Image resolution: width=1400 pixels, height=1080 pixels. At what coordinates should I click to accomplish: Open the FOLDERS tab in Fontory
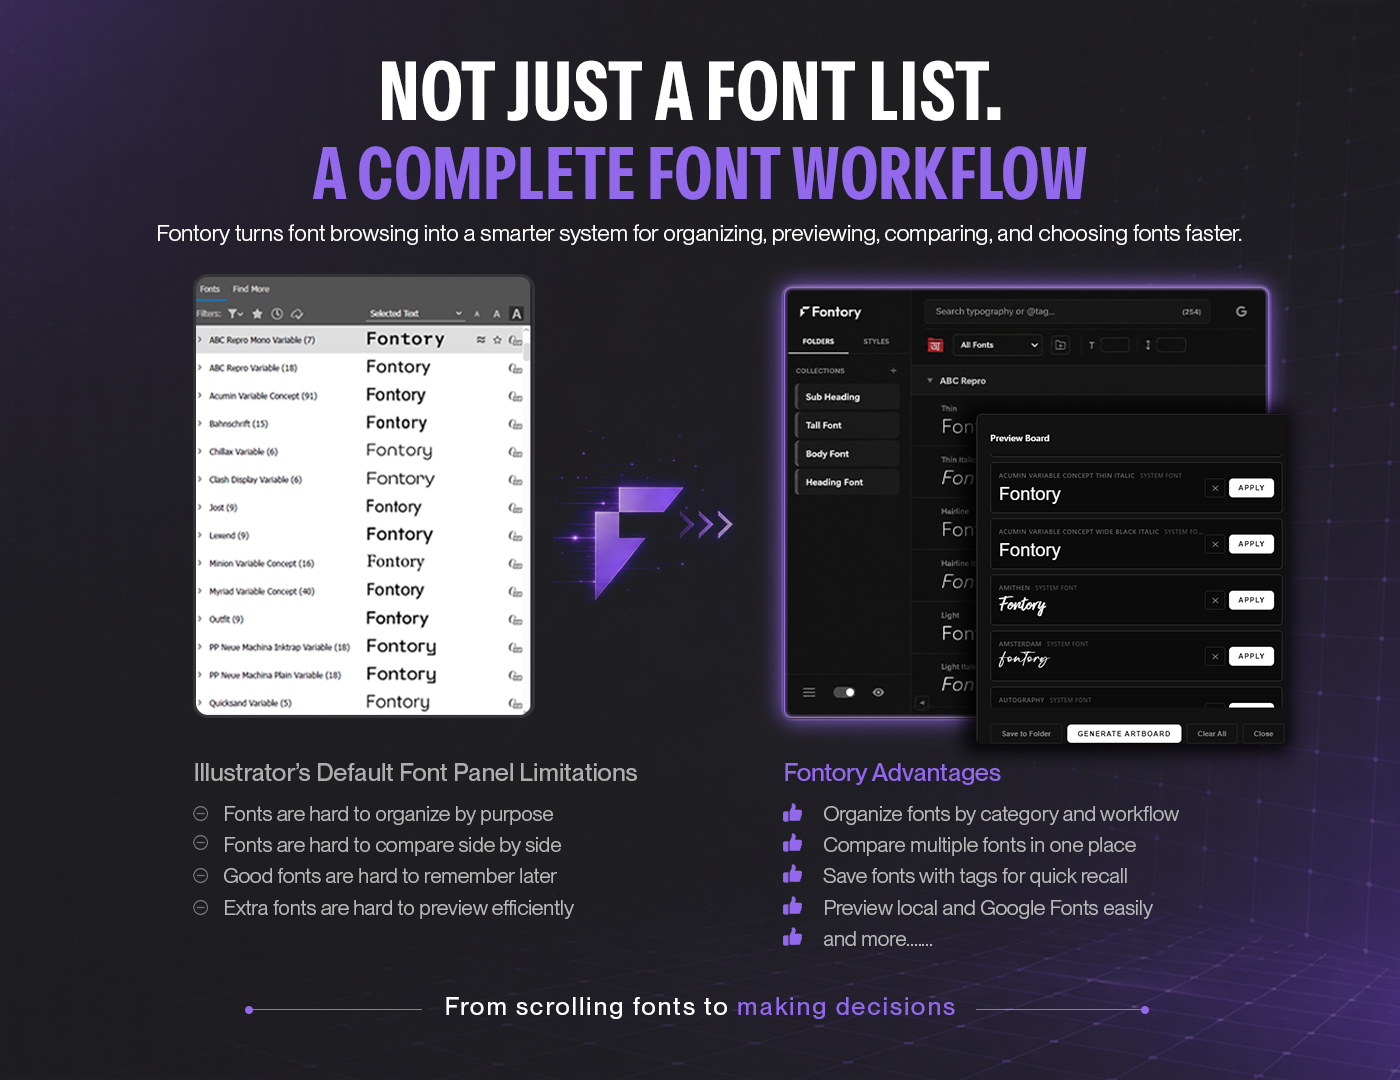pos(818,342)
